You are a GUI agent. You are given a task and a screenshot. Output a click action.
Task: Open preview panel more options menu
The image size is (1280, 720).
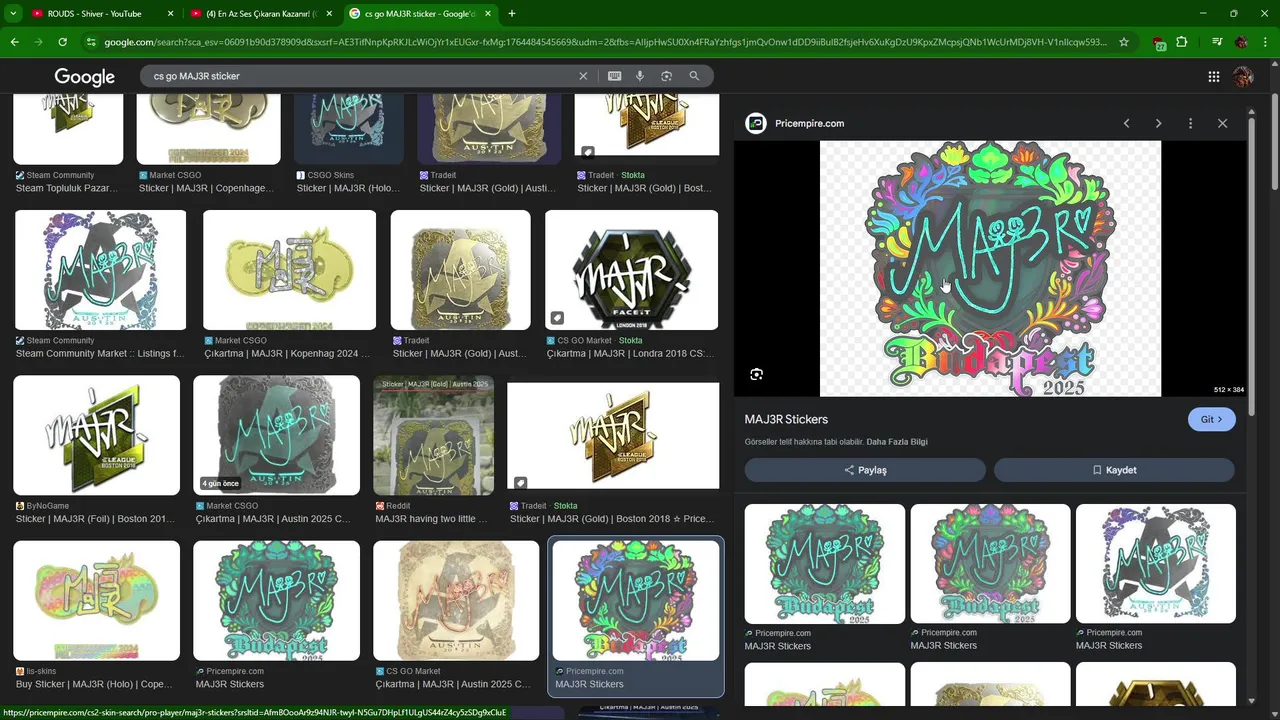tap(1190, 123)
